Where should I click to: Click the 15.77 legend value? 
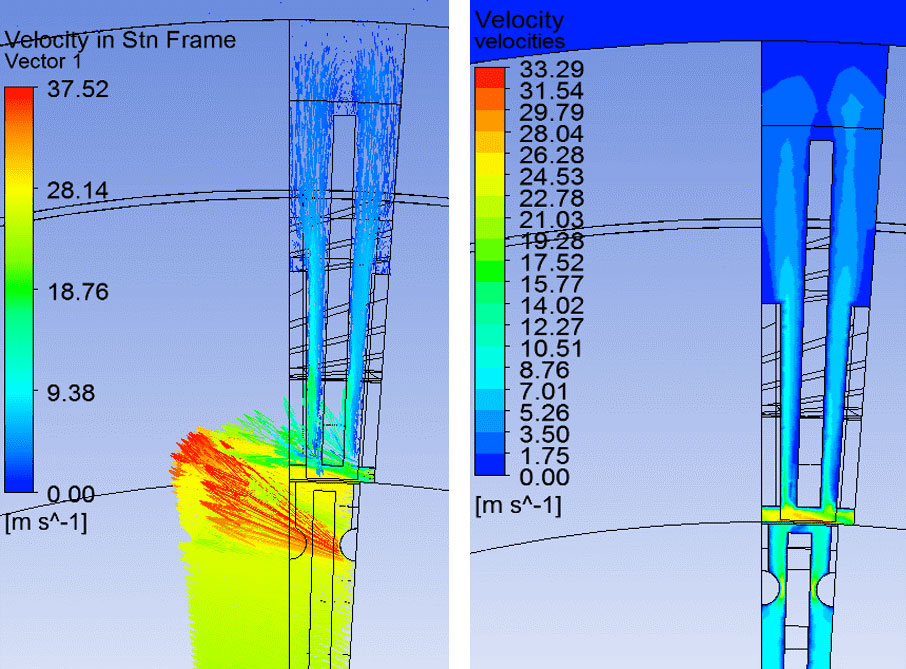pyautogui.click(x=552, y=284)
